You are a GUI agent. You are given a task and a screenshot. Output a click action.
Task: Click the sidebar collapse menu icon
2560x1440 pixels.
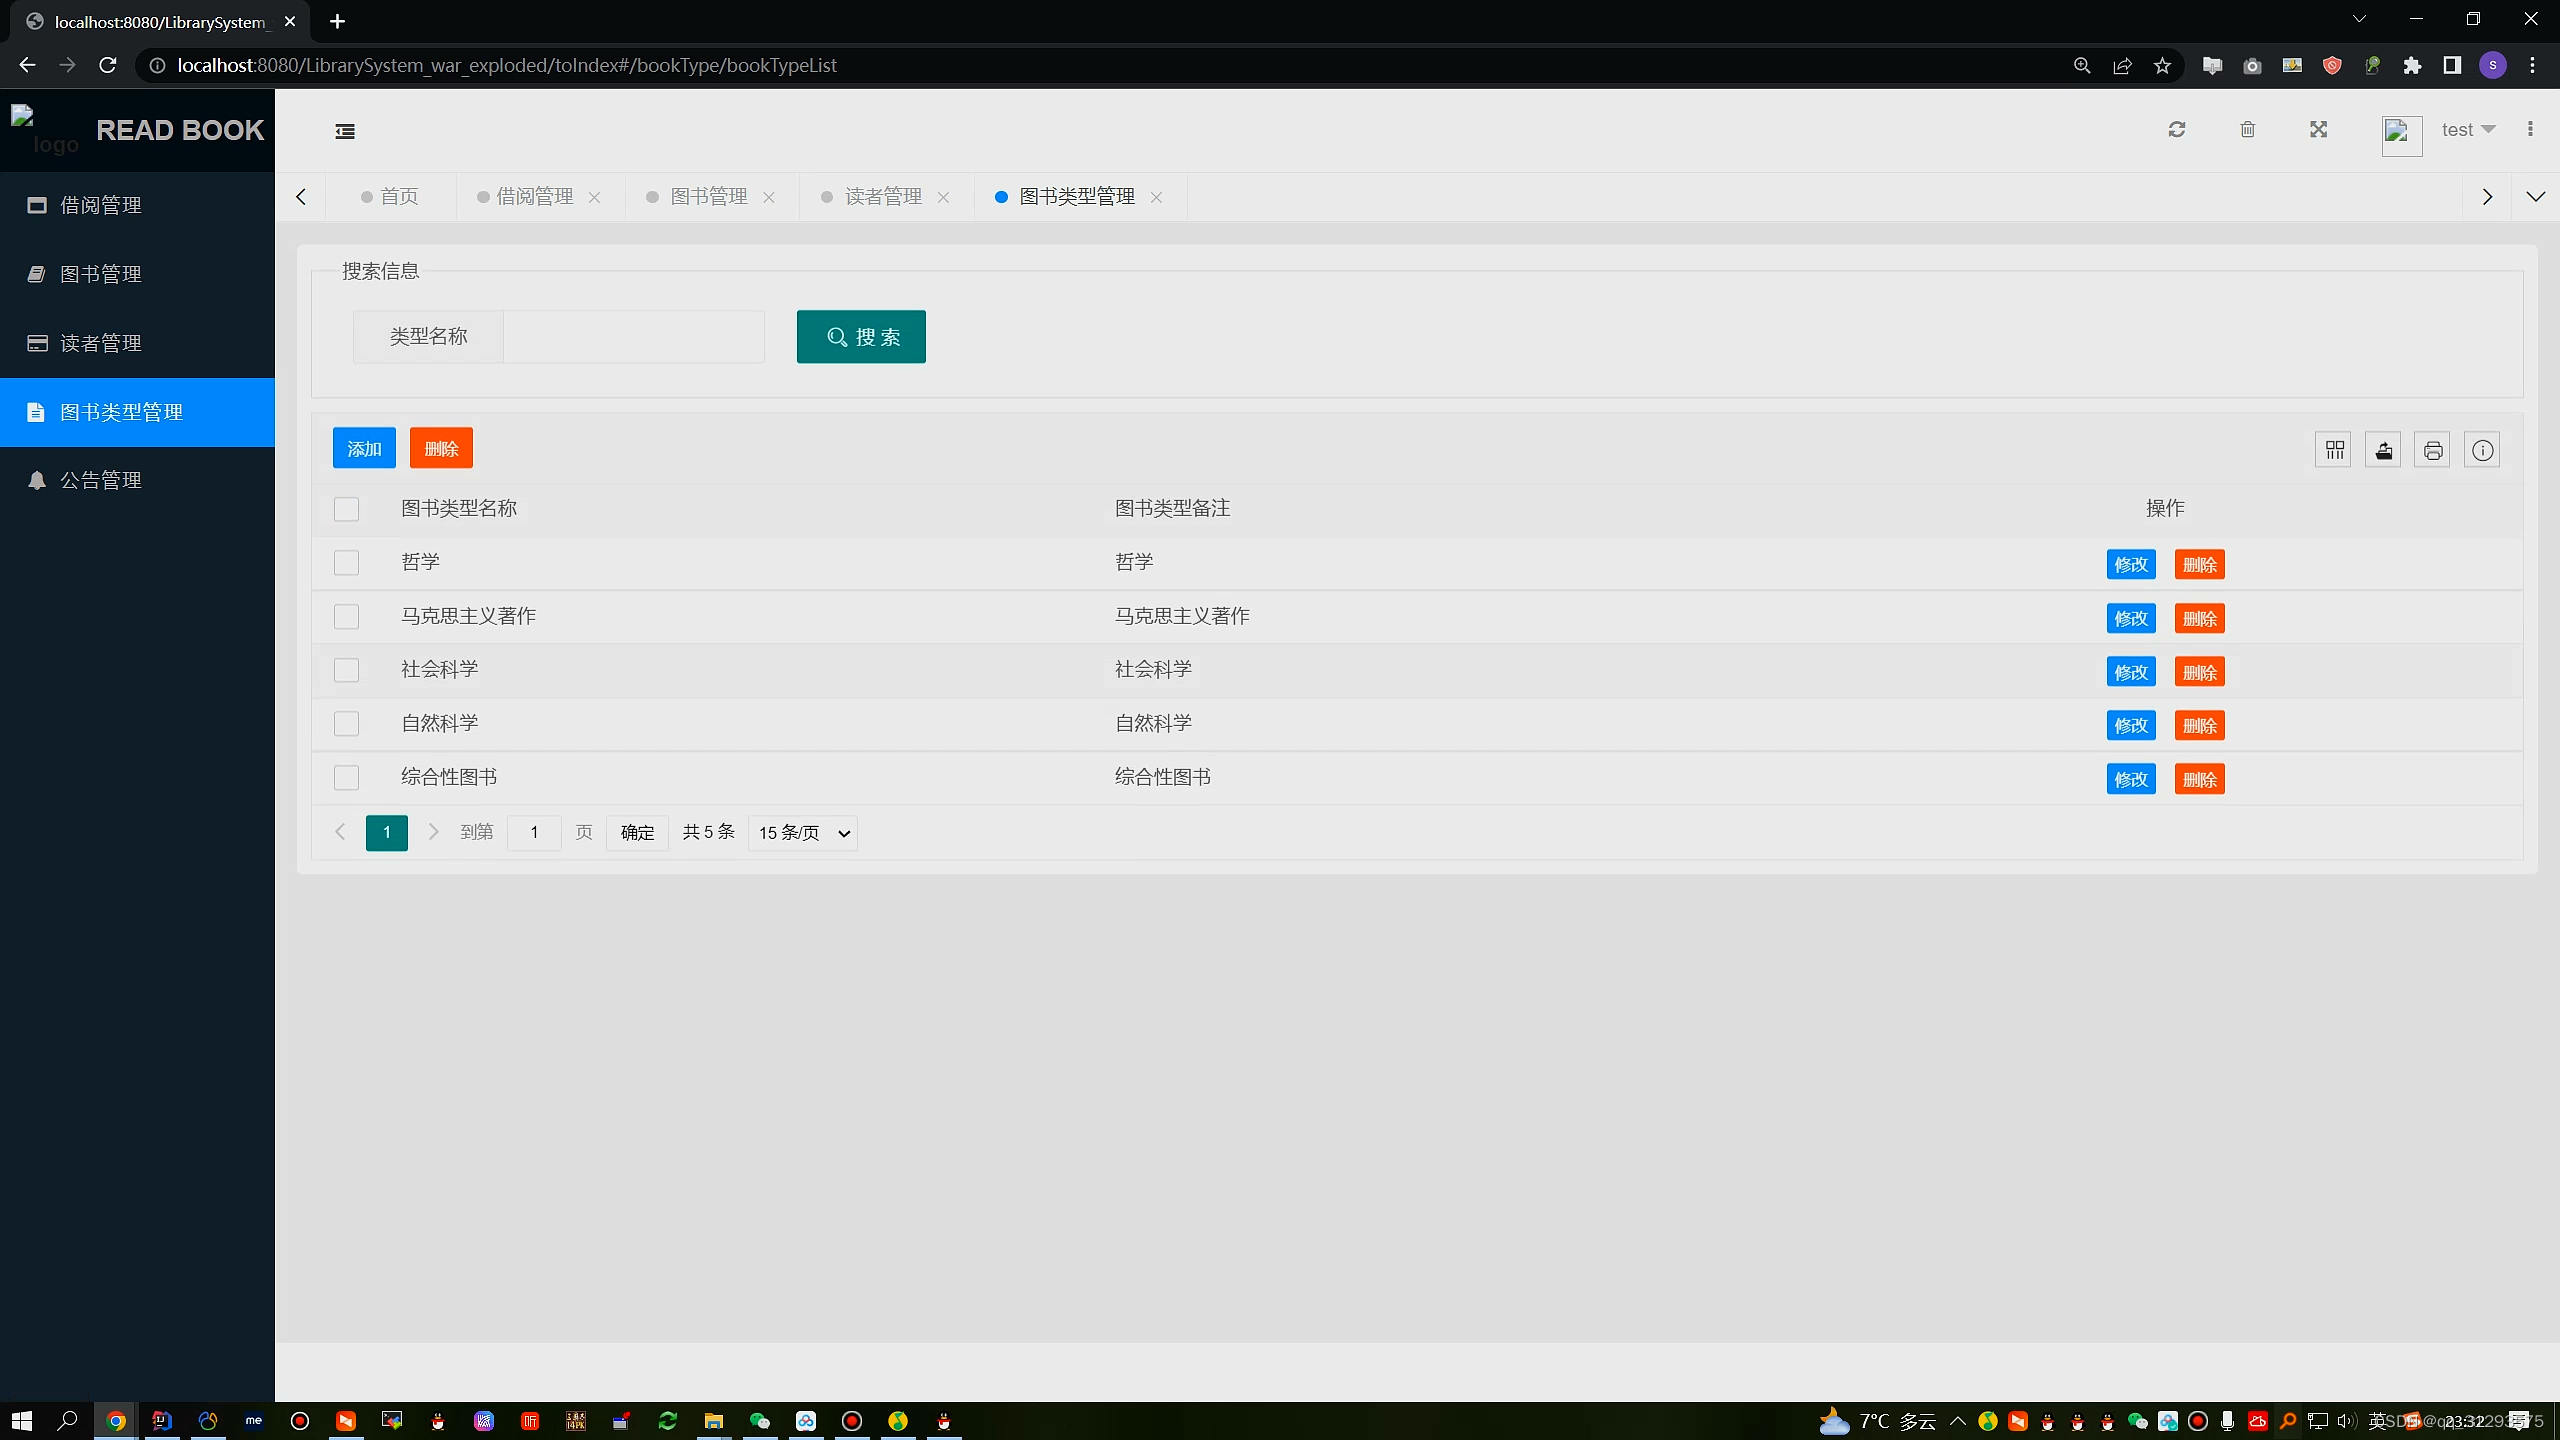click(345, 131)
